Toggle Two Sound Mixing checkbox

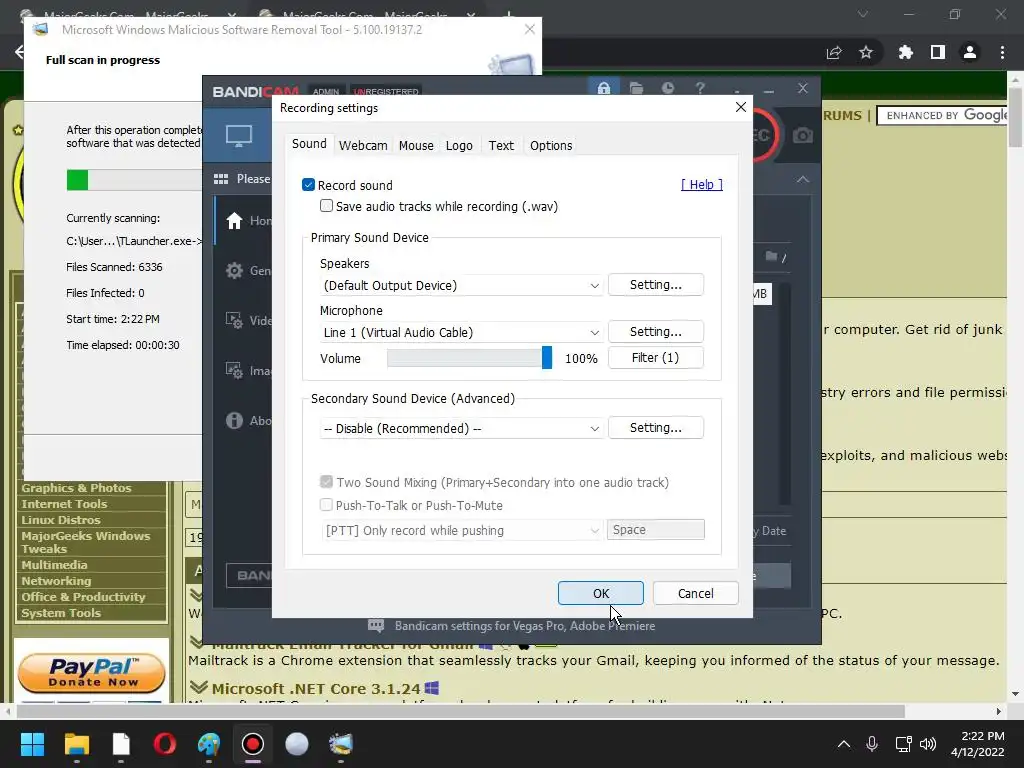tap(327, 482)
